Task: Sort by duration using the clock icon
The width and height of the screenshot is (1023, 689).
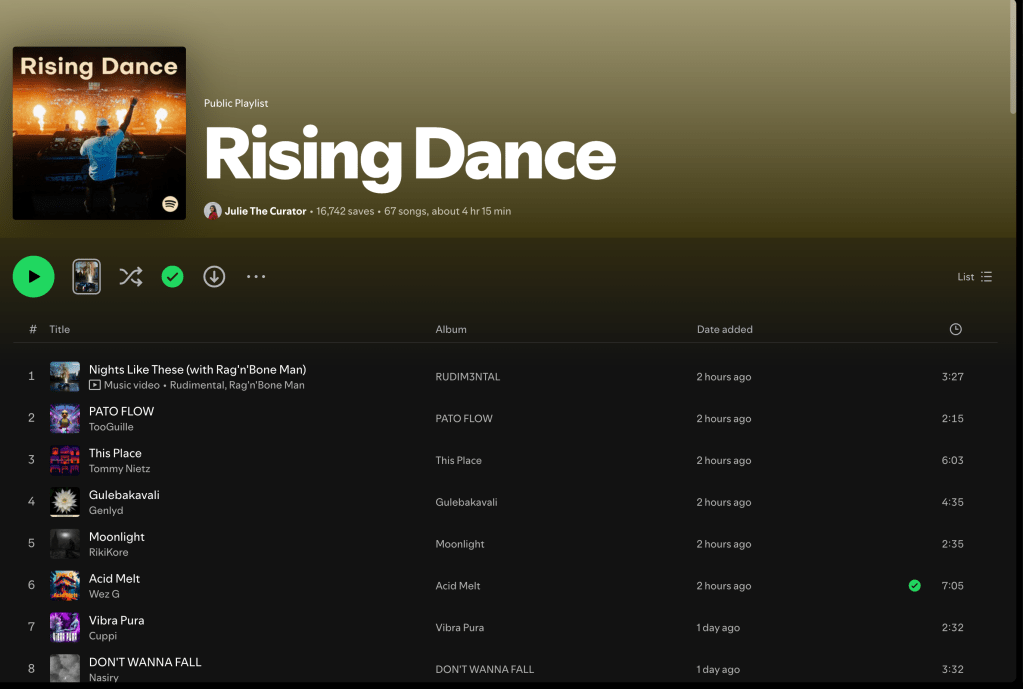Action: tap(955, 329)
